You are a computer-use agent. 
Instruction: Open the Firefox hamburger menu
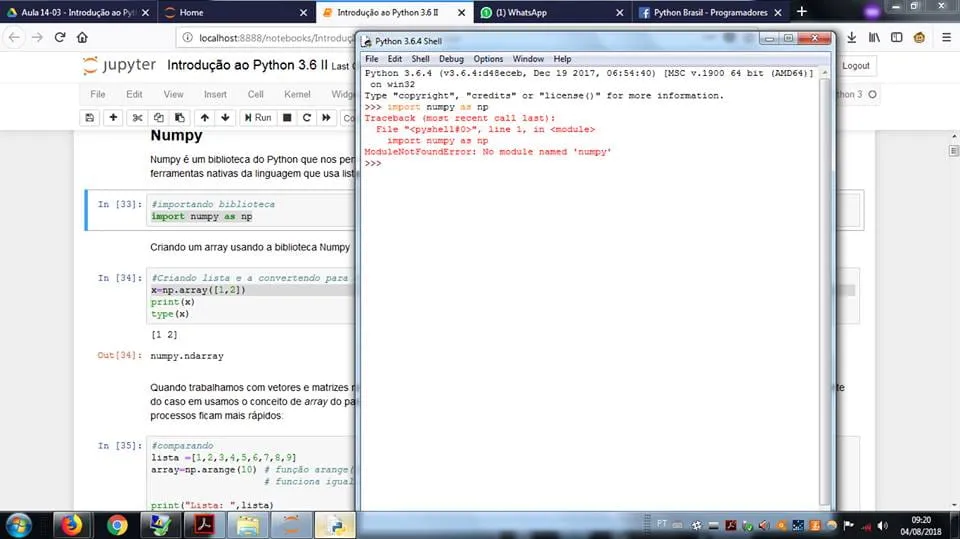(x=944, y=37)
